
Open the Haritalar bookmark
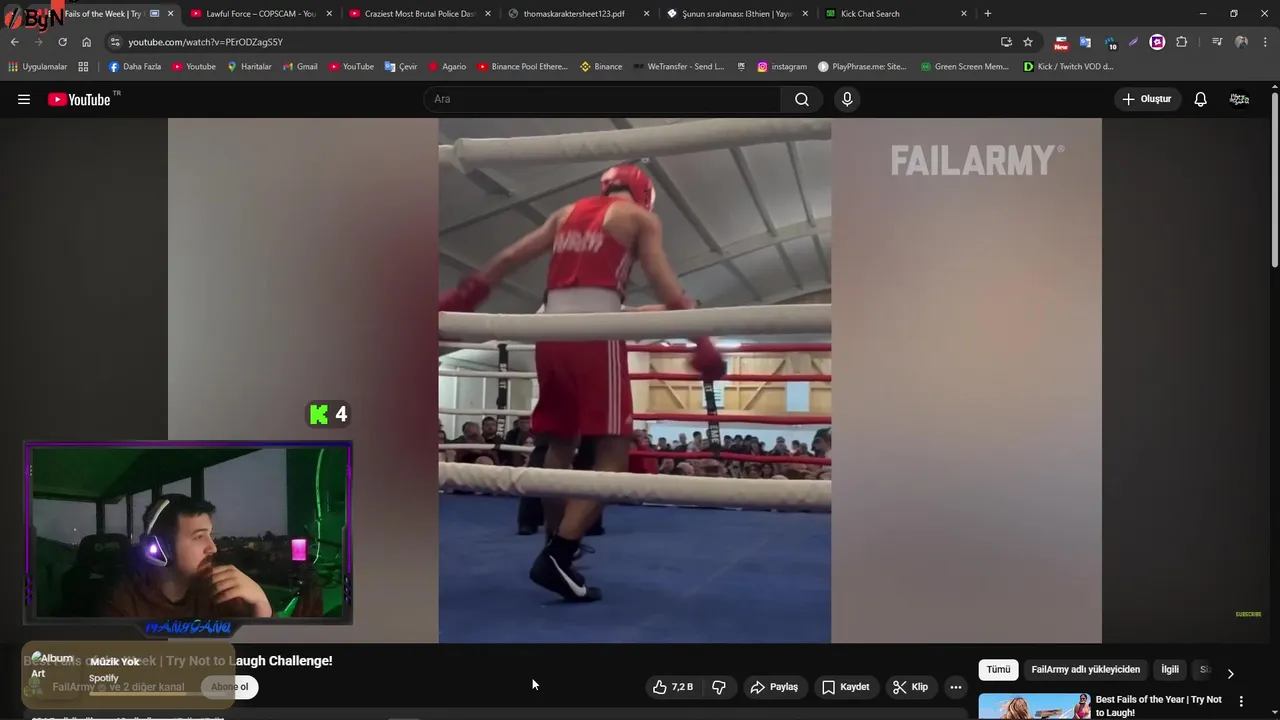pos(249,67)
